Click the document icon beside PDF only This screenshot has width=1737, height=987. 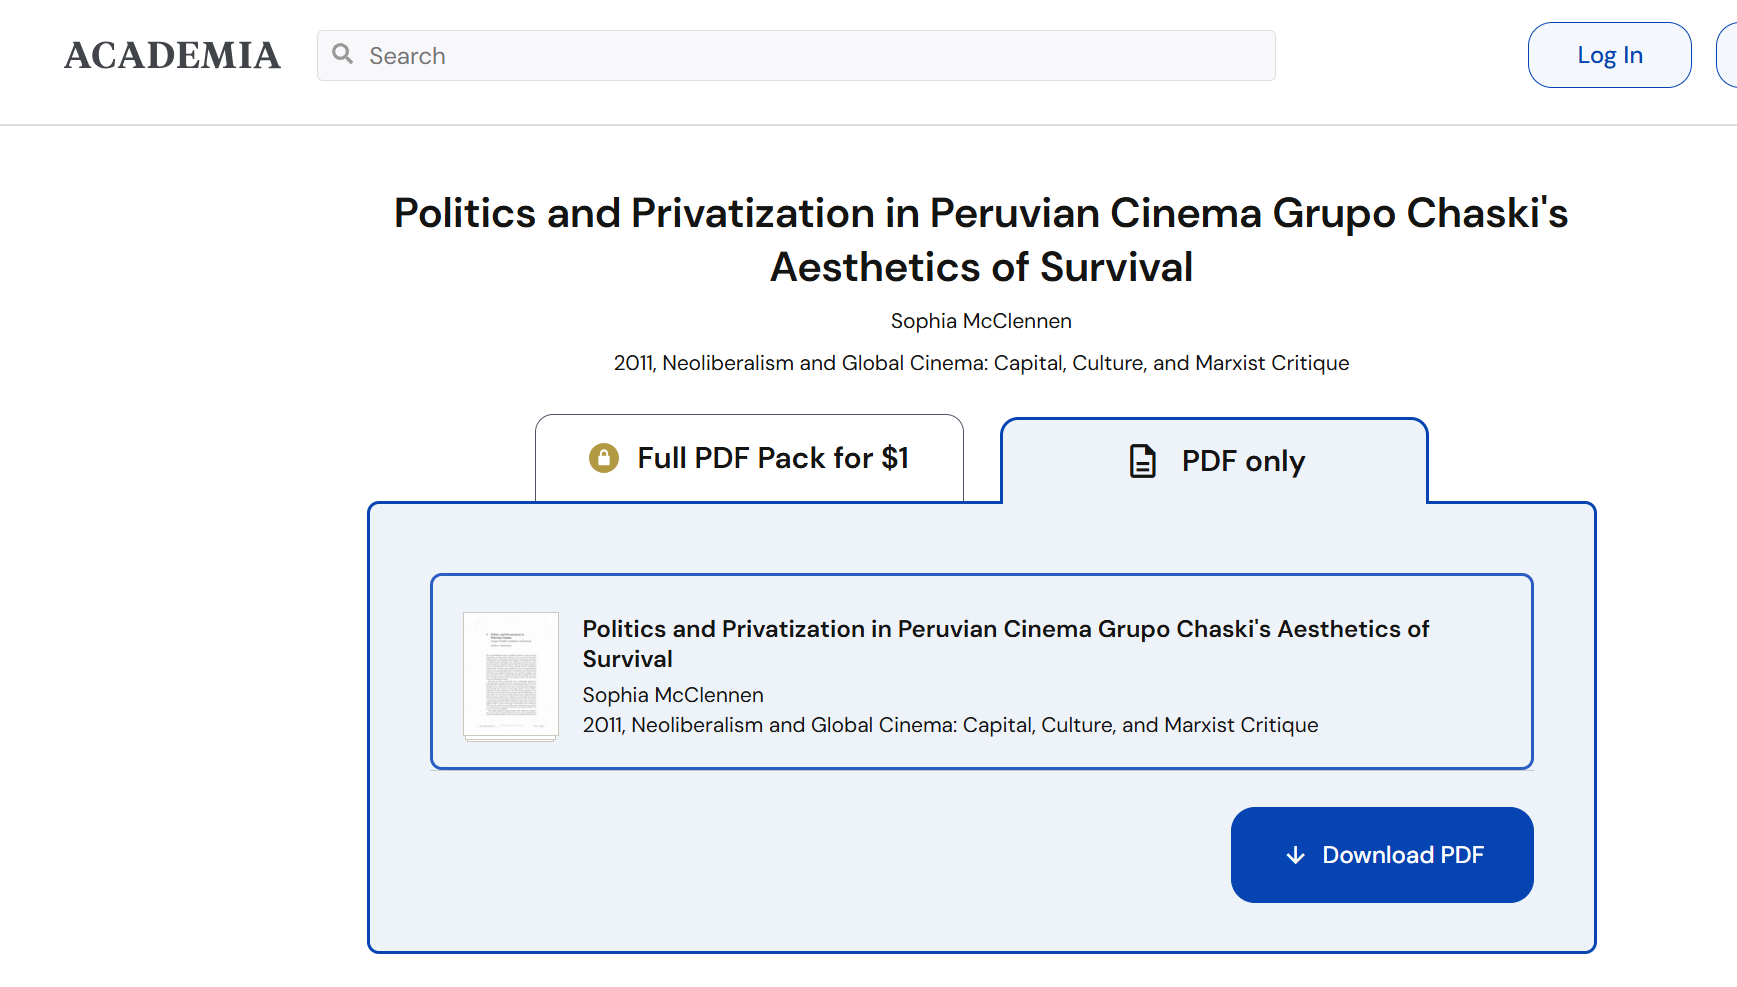[1142, 461]
